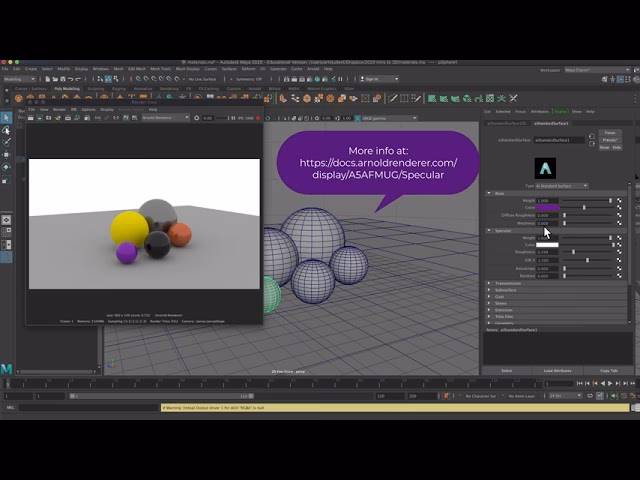
Task: Click the Undo arrow on the status line
Action: 71,79
